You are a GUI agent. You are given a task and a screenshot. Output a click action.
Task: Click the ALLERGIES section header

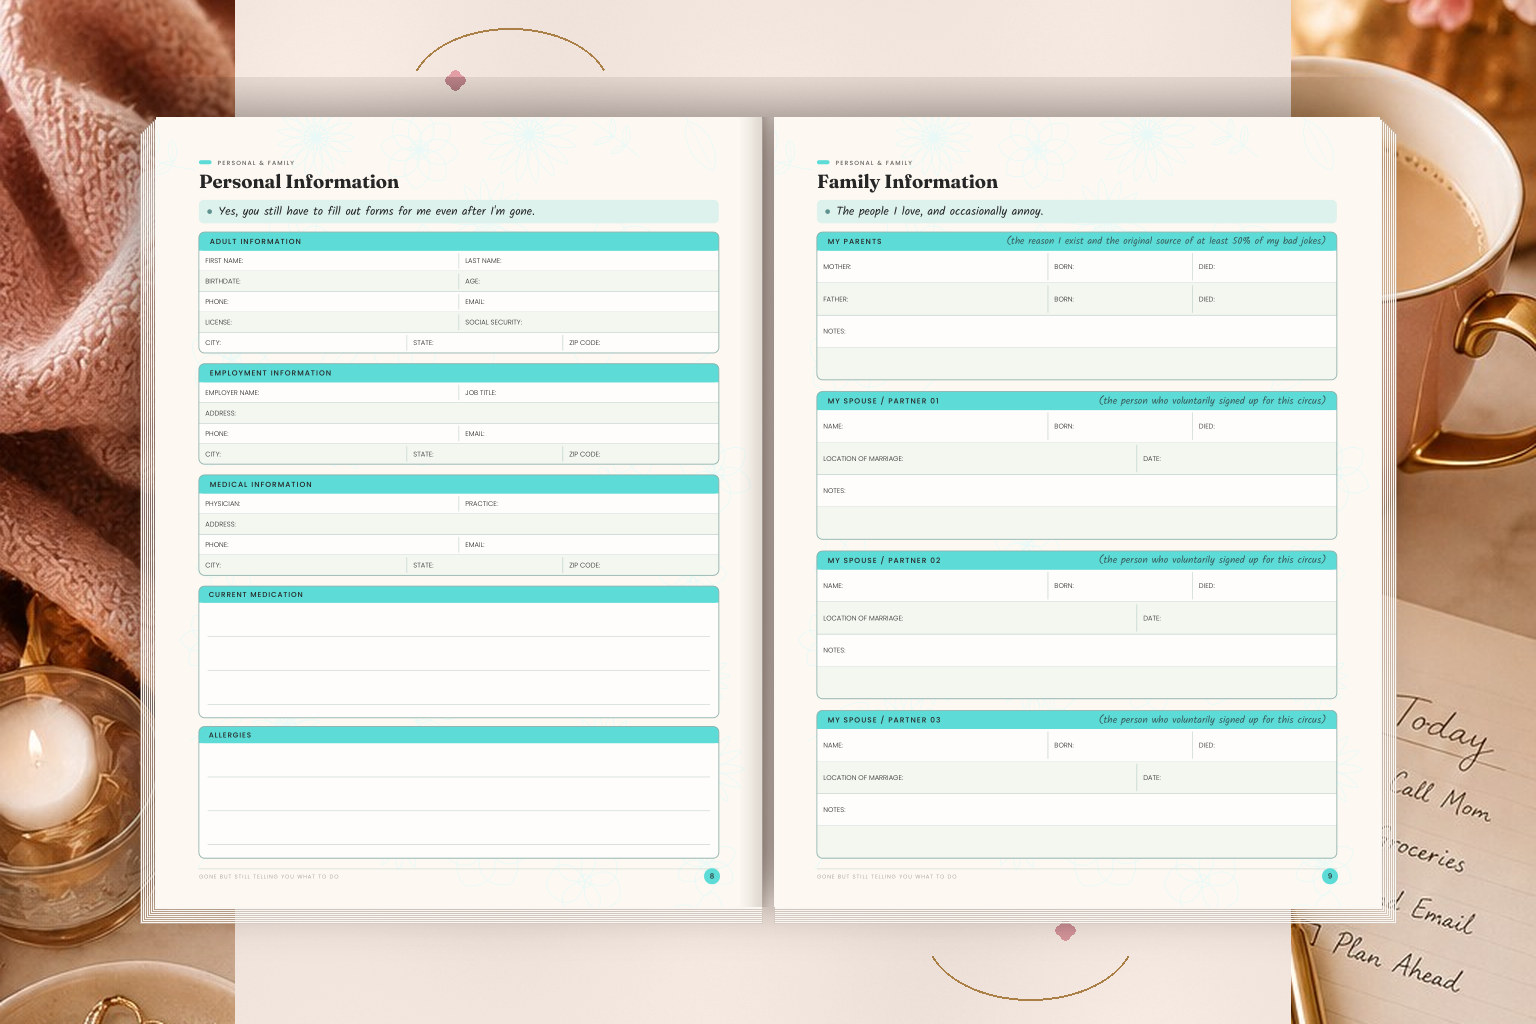click(459, 735)
